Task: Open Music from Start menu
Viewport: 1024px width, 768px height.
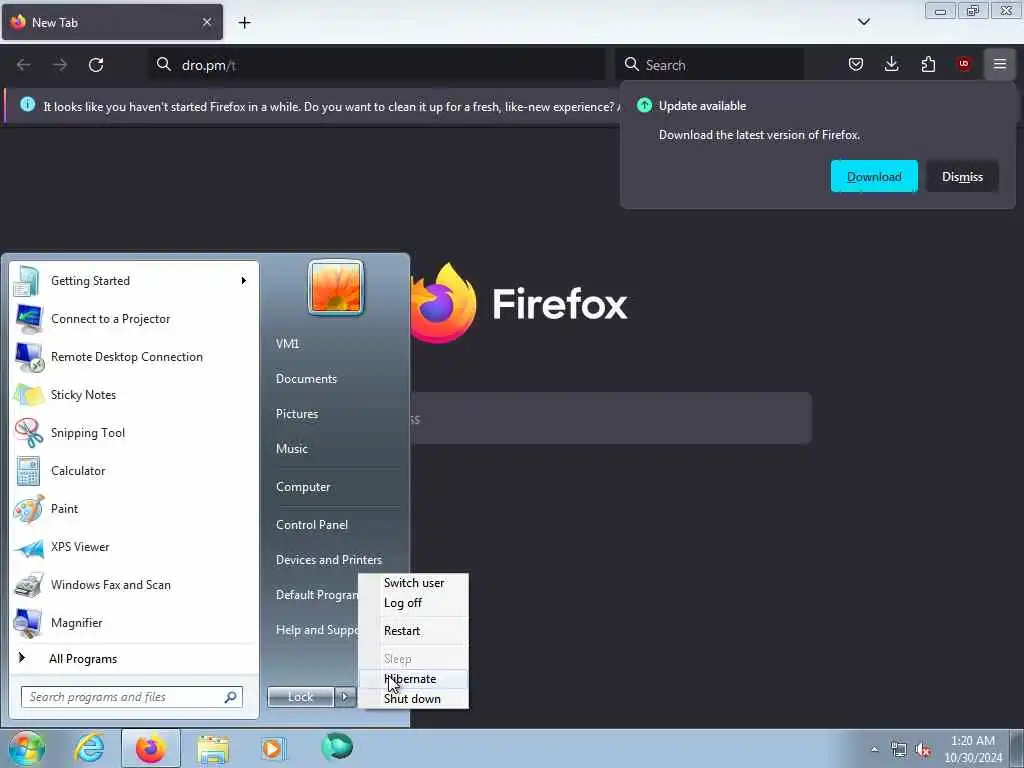Action: coord(292,449)
